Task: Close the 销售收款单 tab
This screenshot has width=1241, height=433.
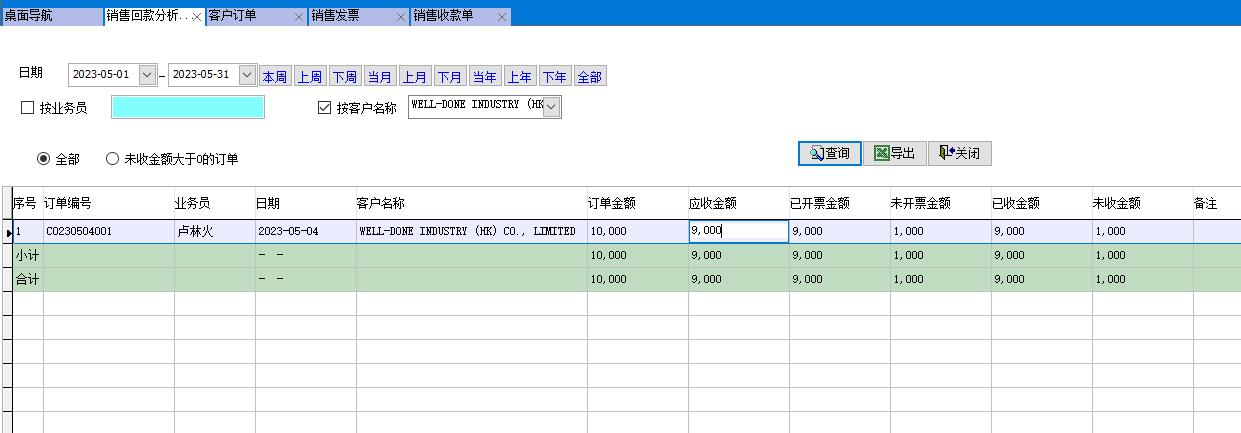Action: coord(502,17)
